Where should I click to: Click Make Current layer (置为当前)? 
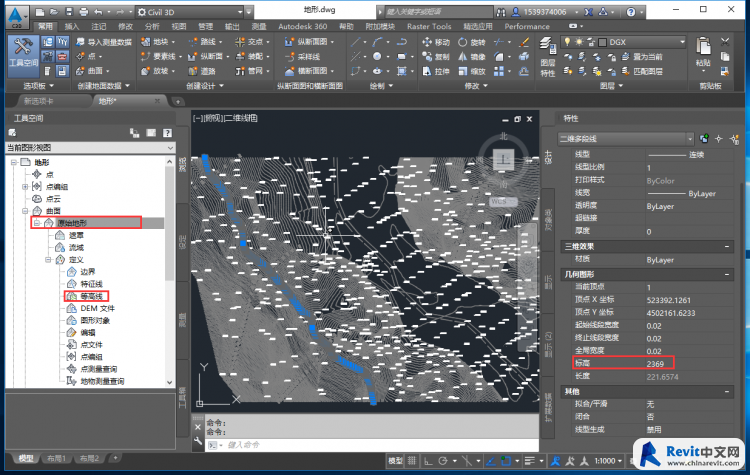(x=642, y=56)
